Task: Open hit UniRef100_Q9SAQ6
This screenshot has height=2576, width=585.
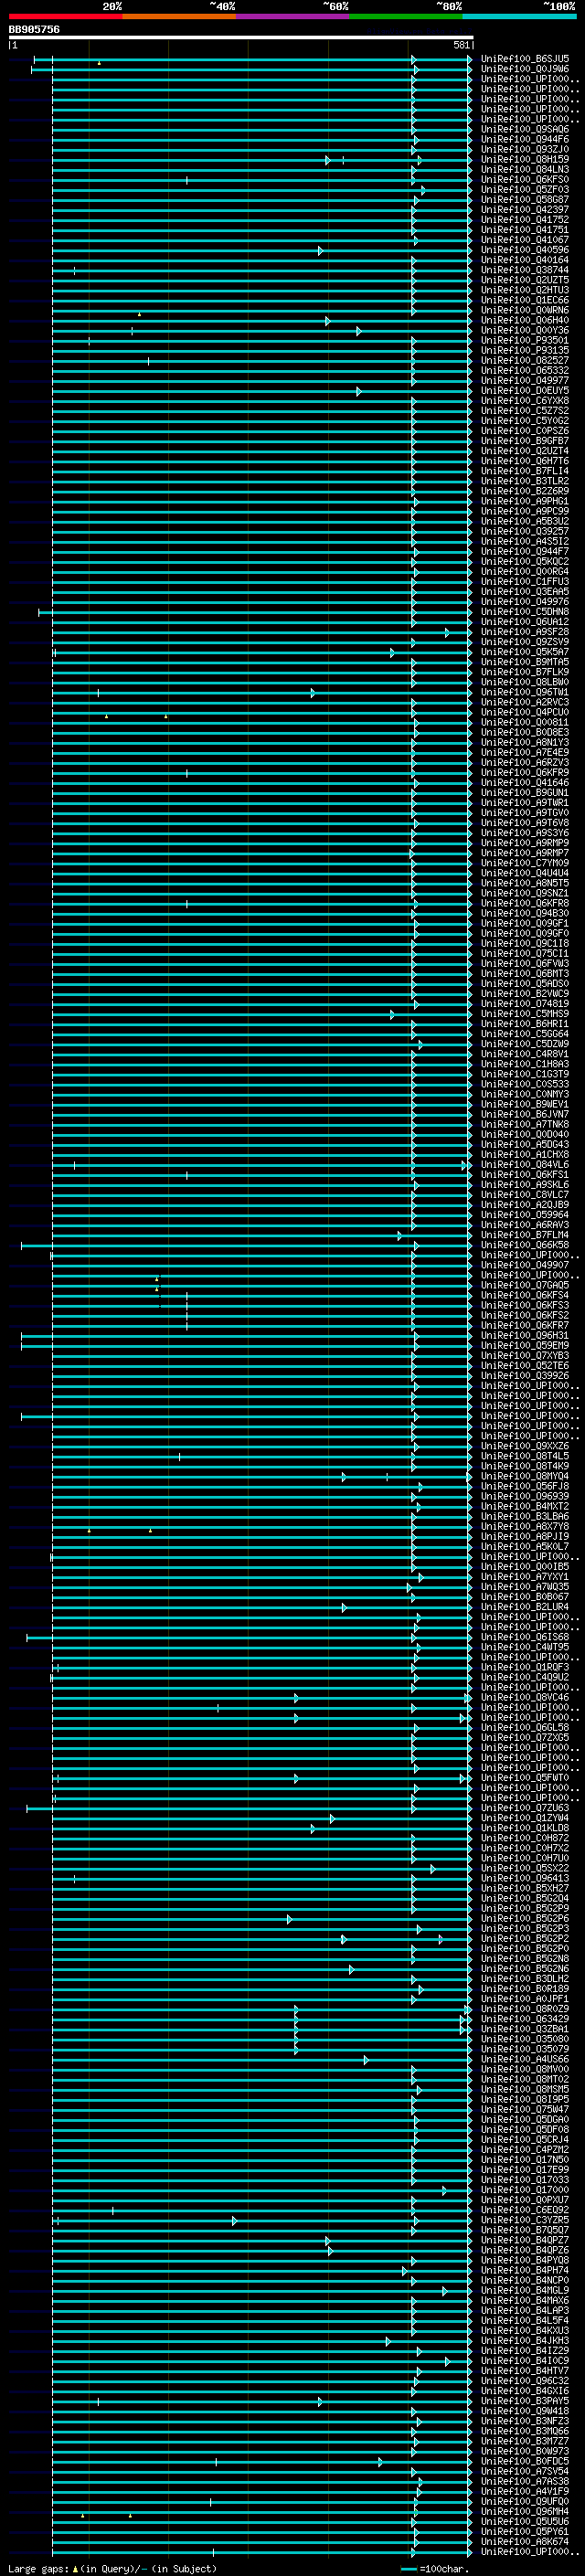Action: tap(525, 129)
